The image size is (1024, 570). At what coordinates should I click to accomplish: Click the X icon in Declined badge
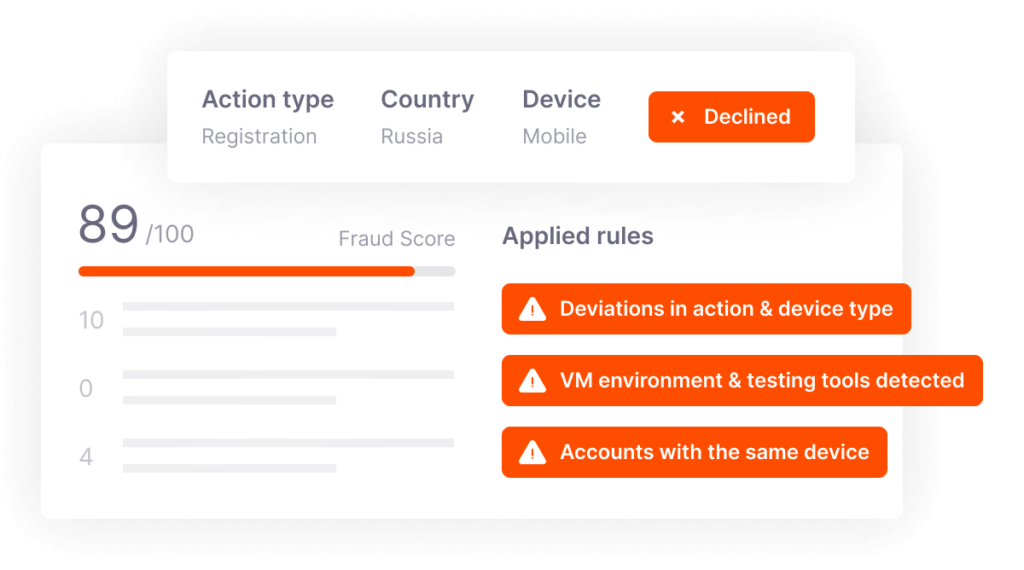coord(678,117)
